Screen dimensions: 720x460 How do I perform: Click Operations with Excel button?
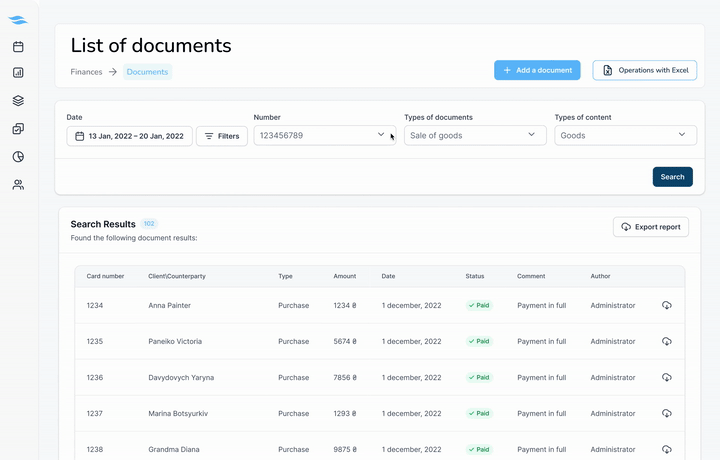click(x=645, y=70)
